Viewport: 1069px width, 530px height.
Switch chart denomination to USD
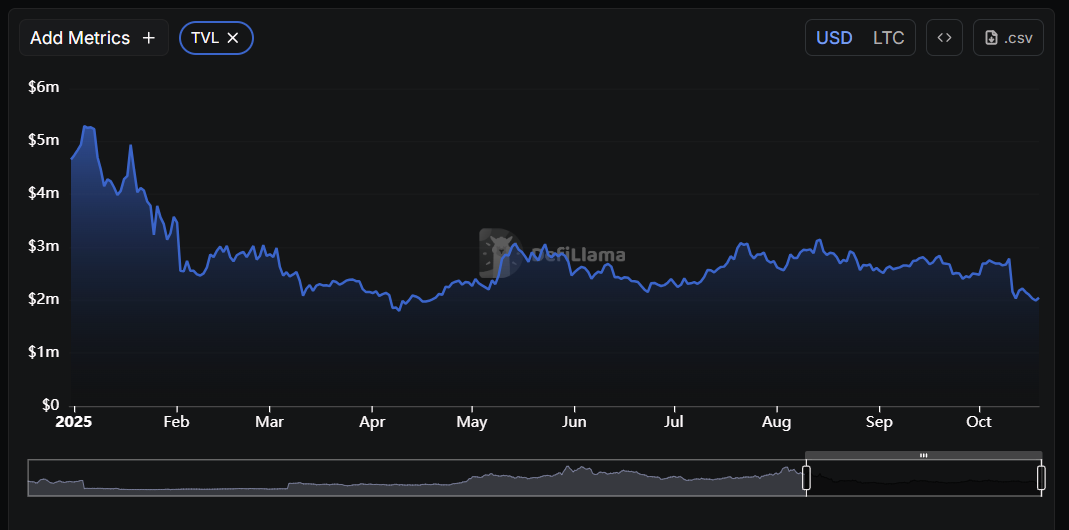point(834,38)
